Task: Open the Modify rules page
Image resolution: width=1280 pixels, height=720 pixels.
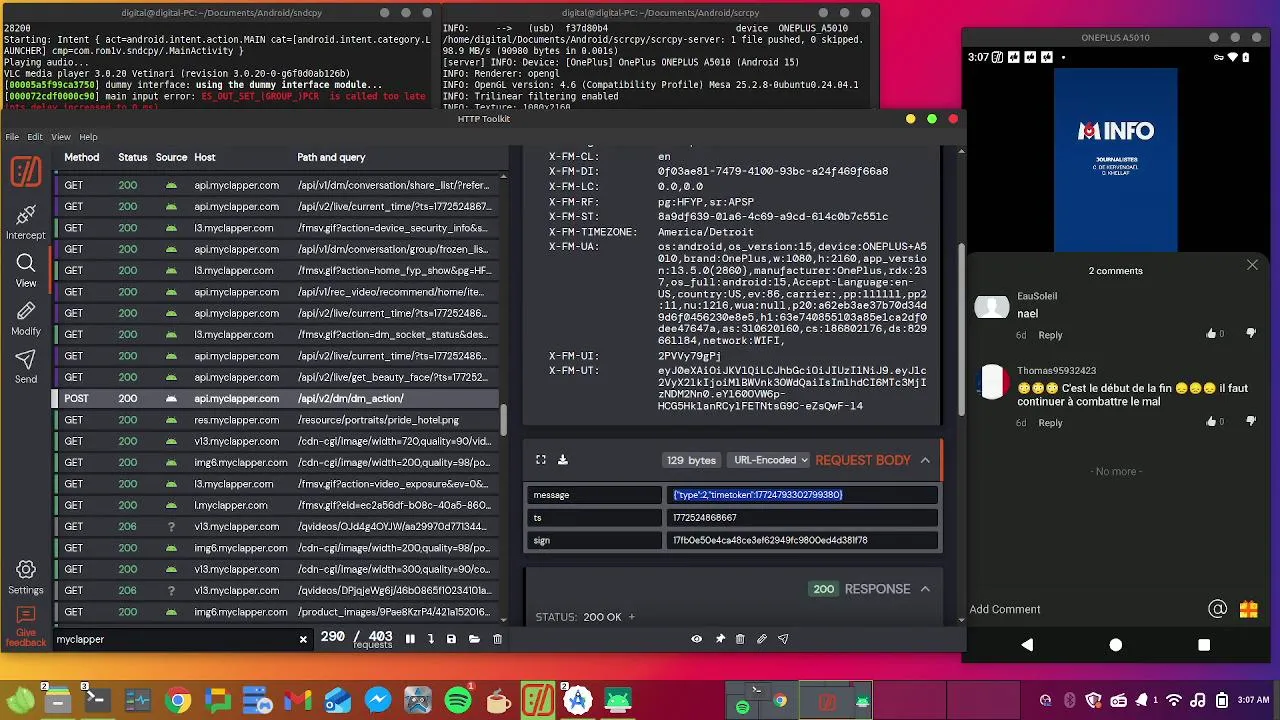Action: click(x=26, y=318)
